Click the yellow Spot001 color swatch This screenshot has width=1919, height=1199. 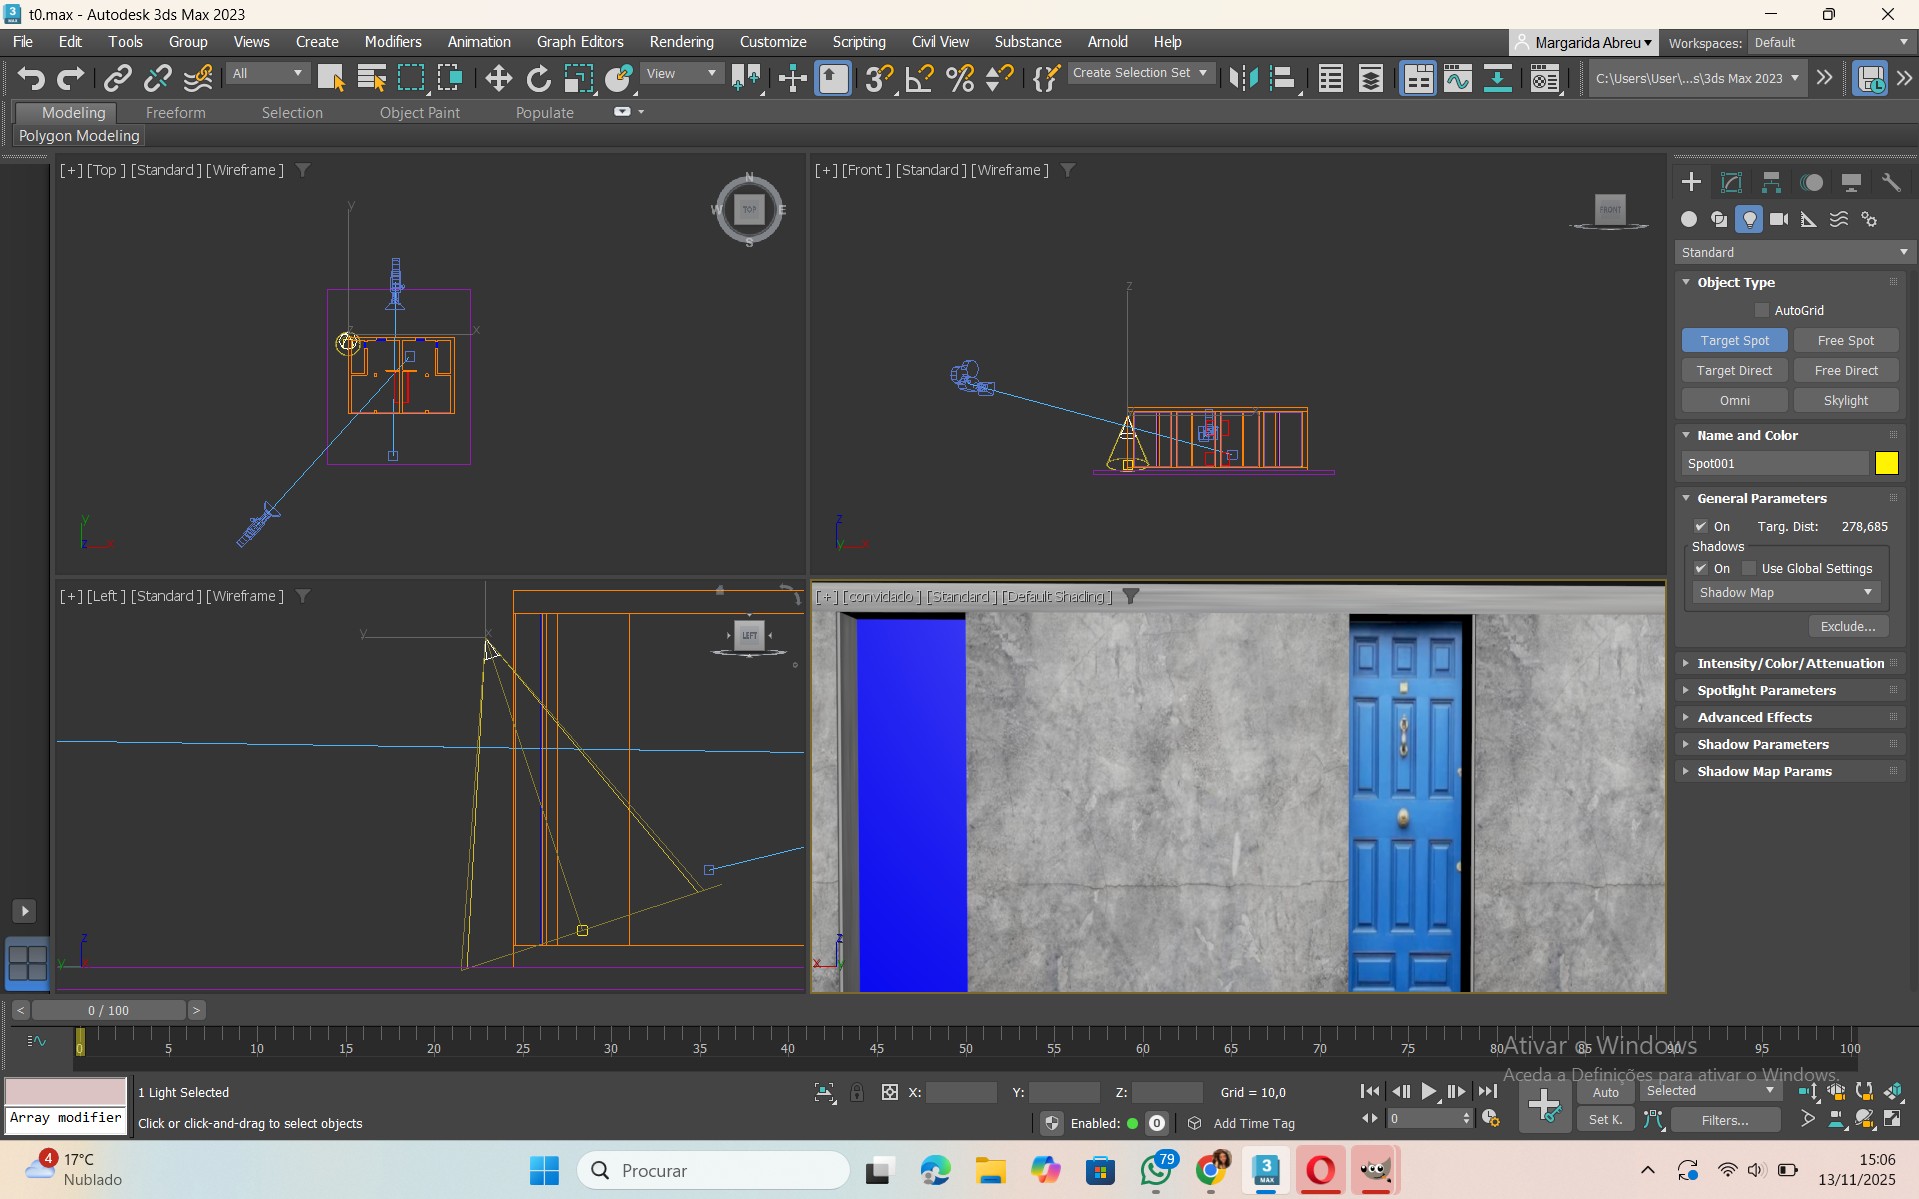point(1886,463)
